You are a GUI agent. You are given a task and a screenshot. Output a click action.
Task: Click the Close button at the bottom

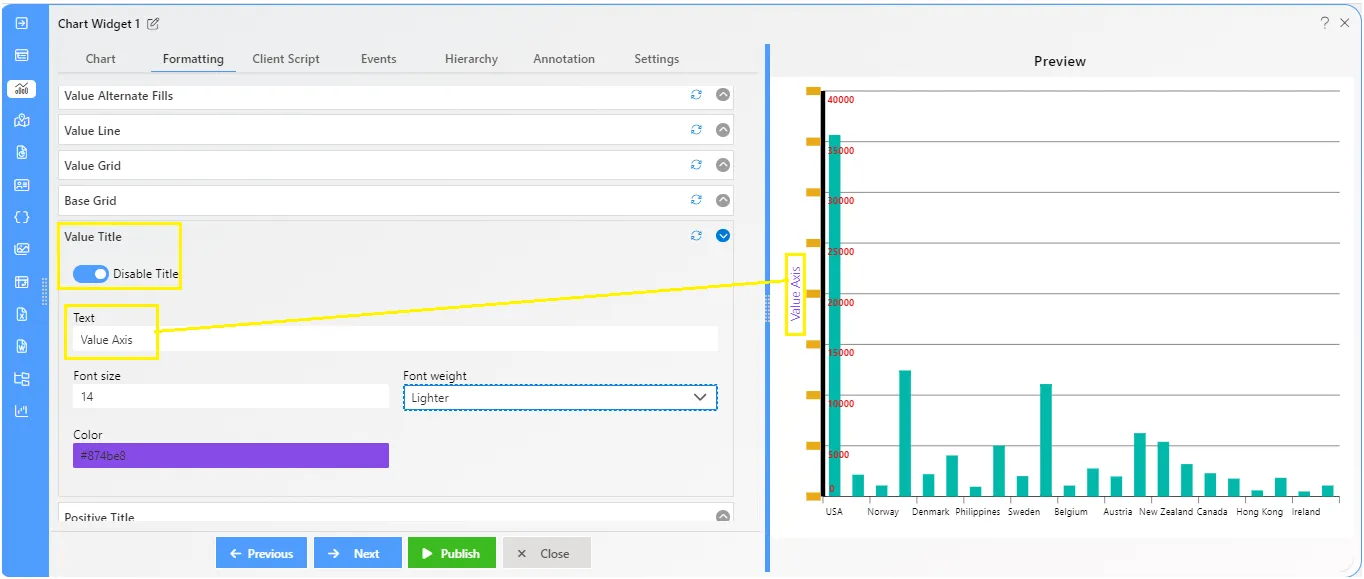point(547,553)
